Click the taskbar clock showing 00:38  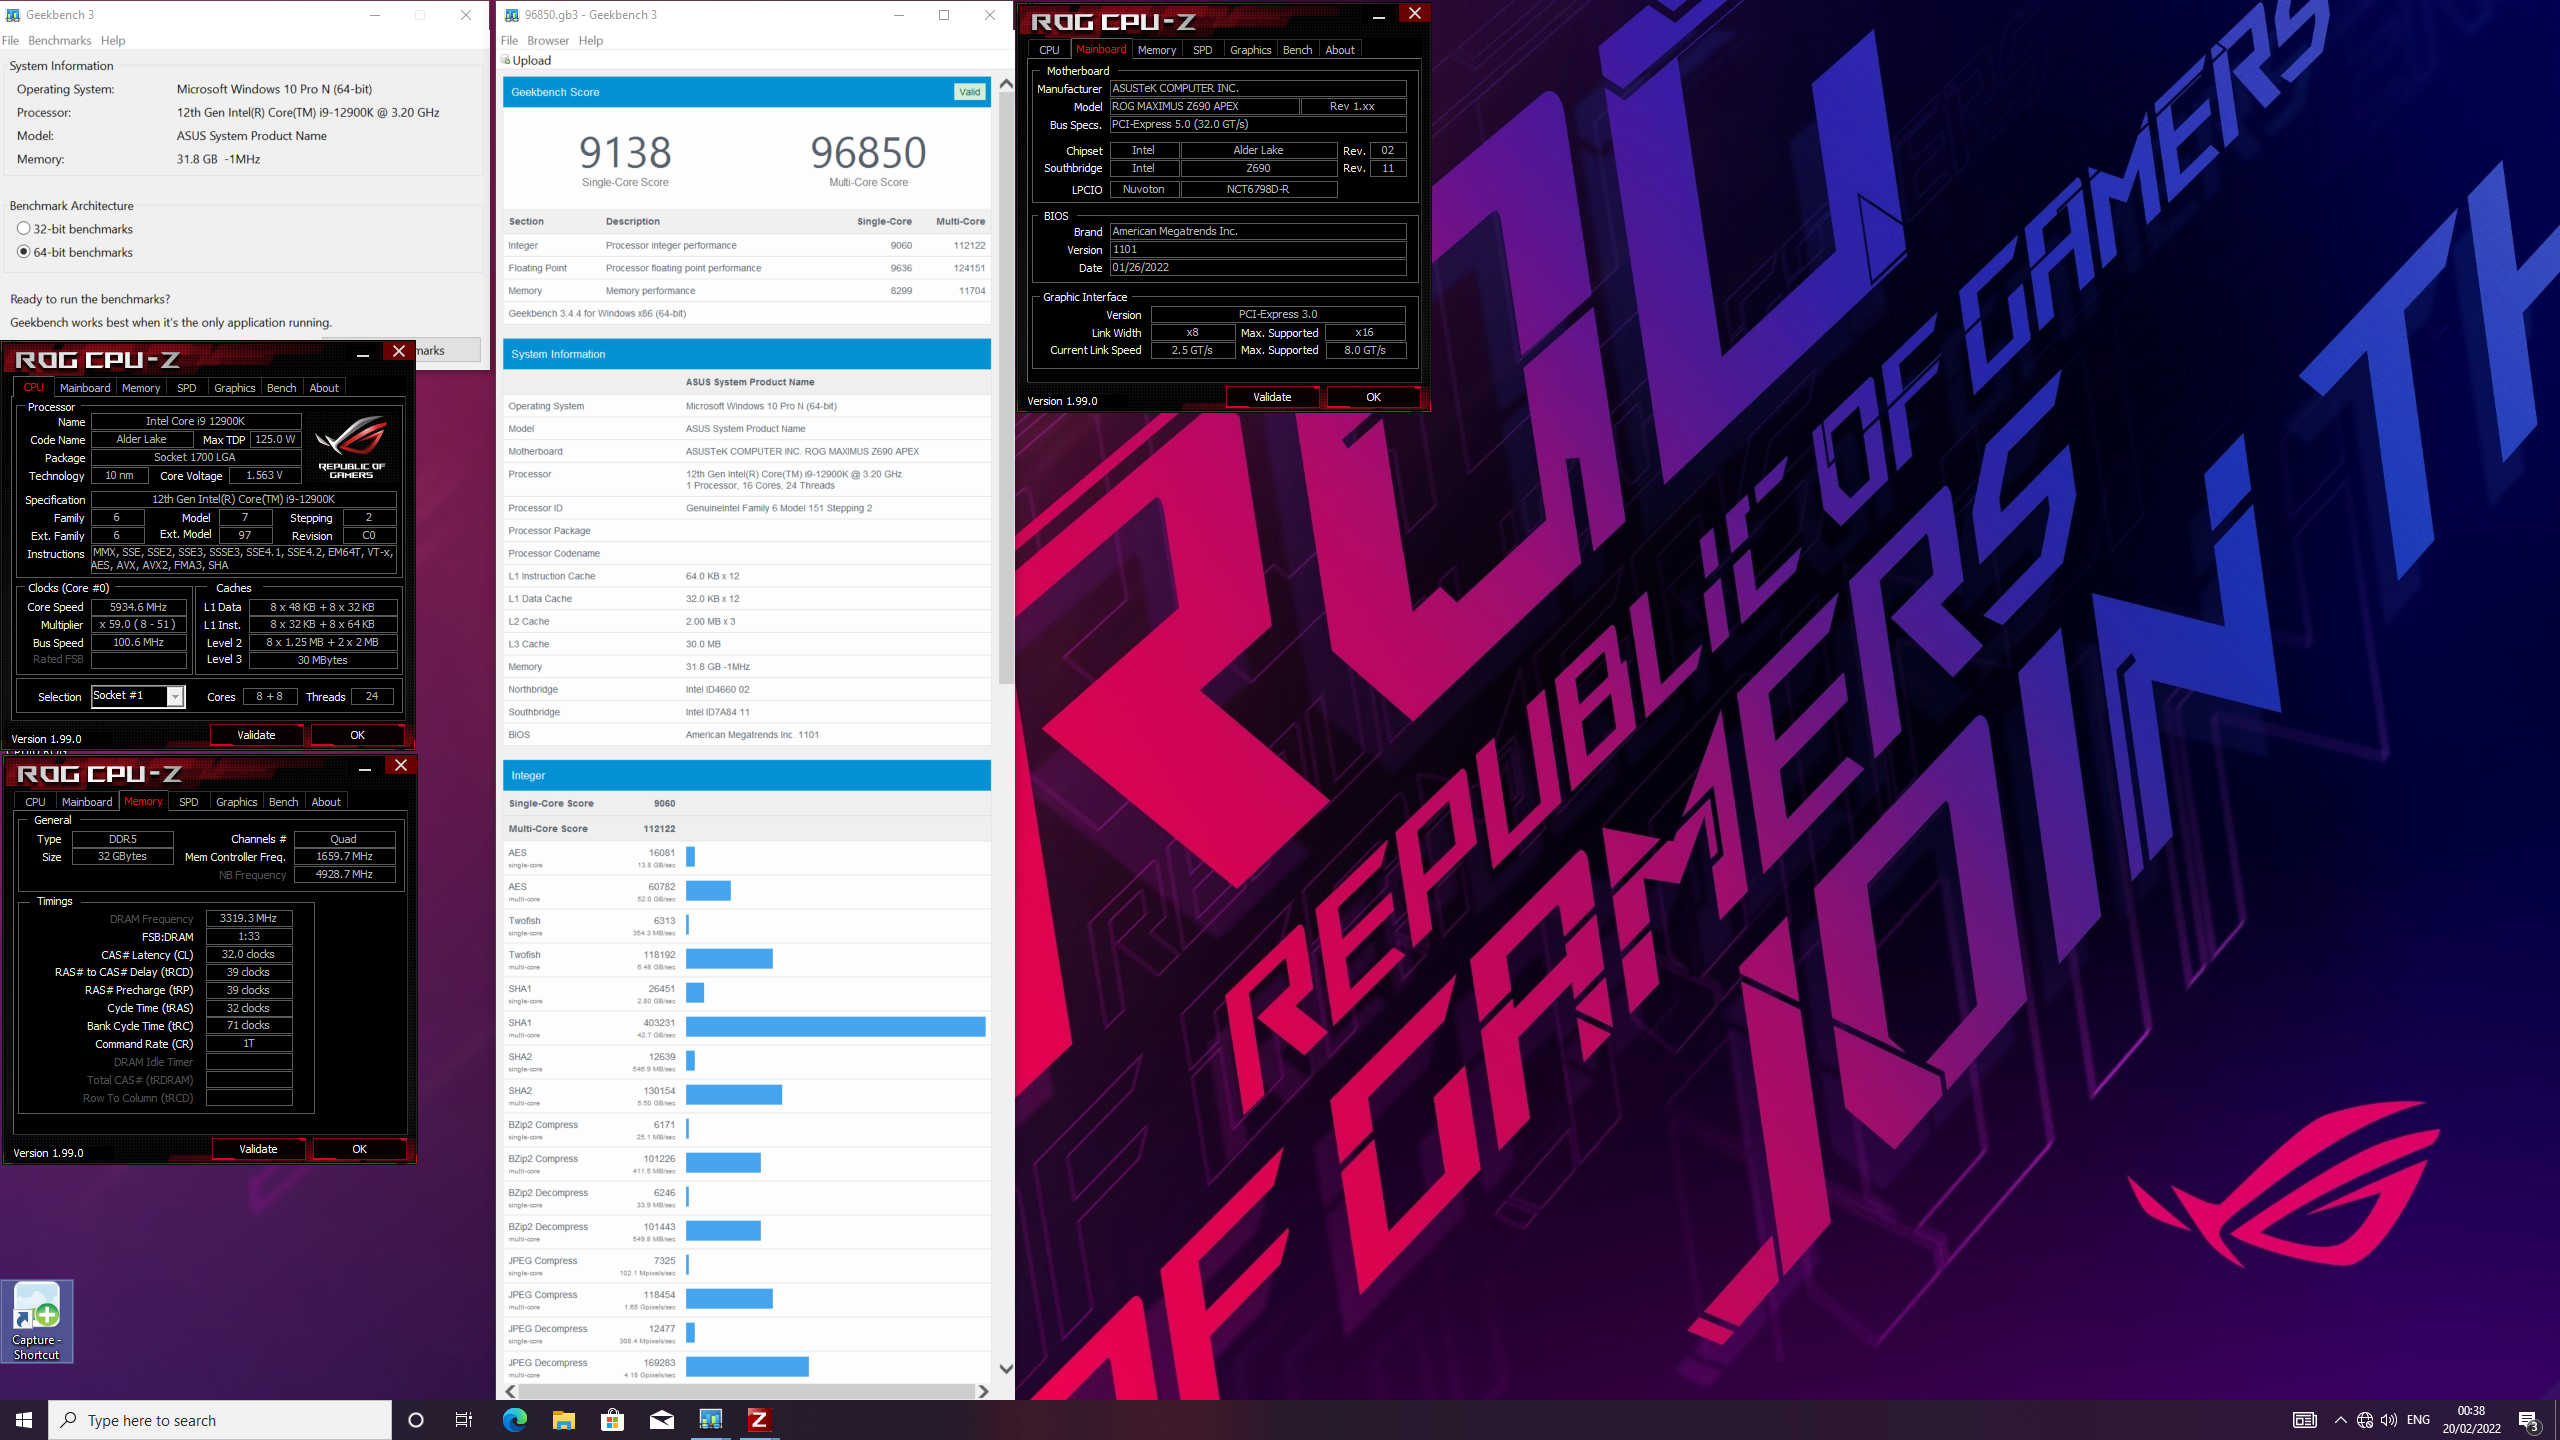(2471, 1420)
